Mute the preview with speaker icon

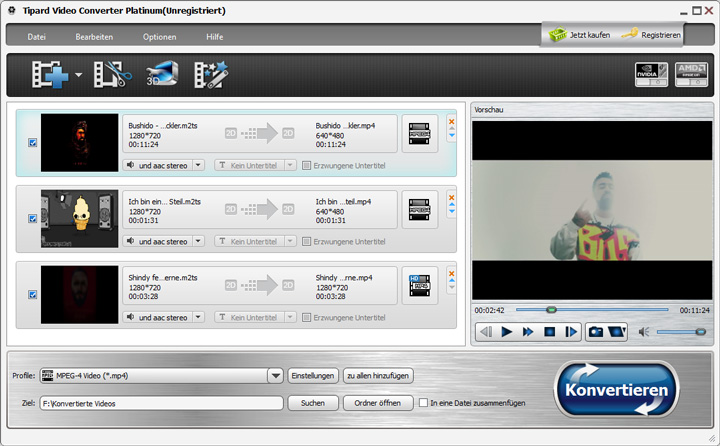(644, 332)
